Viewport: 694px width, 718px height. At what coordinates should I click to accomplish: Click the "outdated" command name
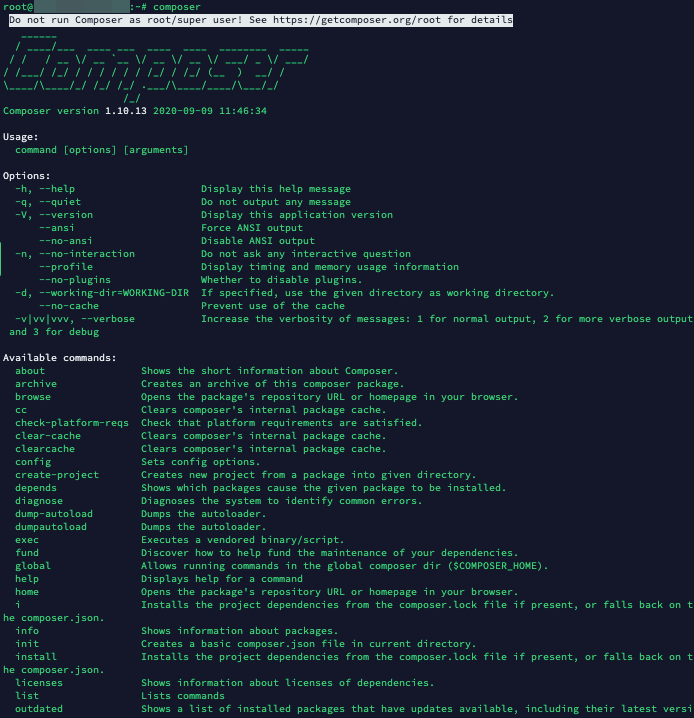click(x=39, y=709)
